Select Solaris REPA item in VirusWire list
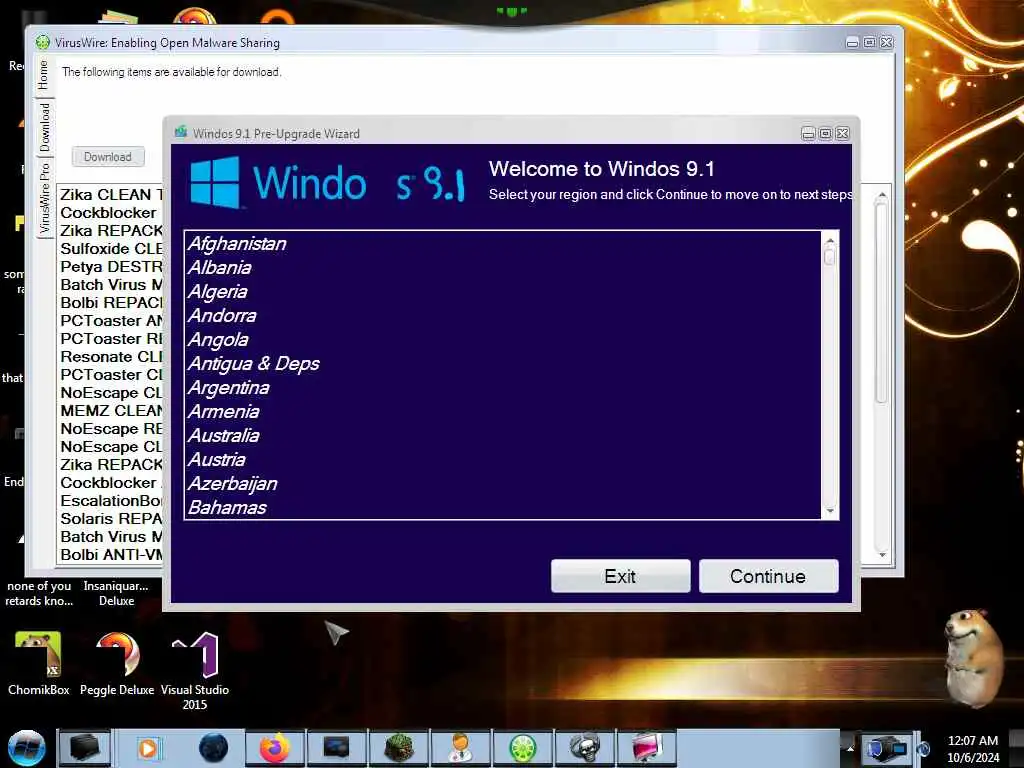This screenshot has height=768, width=1024. coord(110,519)
